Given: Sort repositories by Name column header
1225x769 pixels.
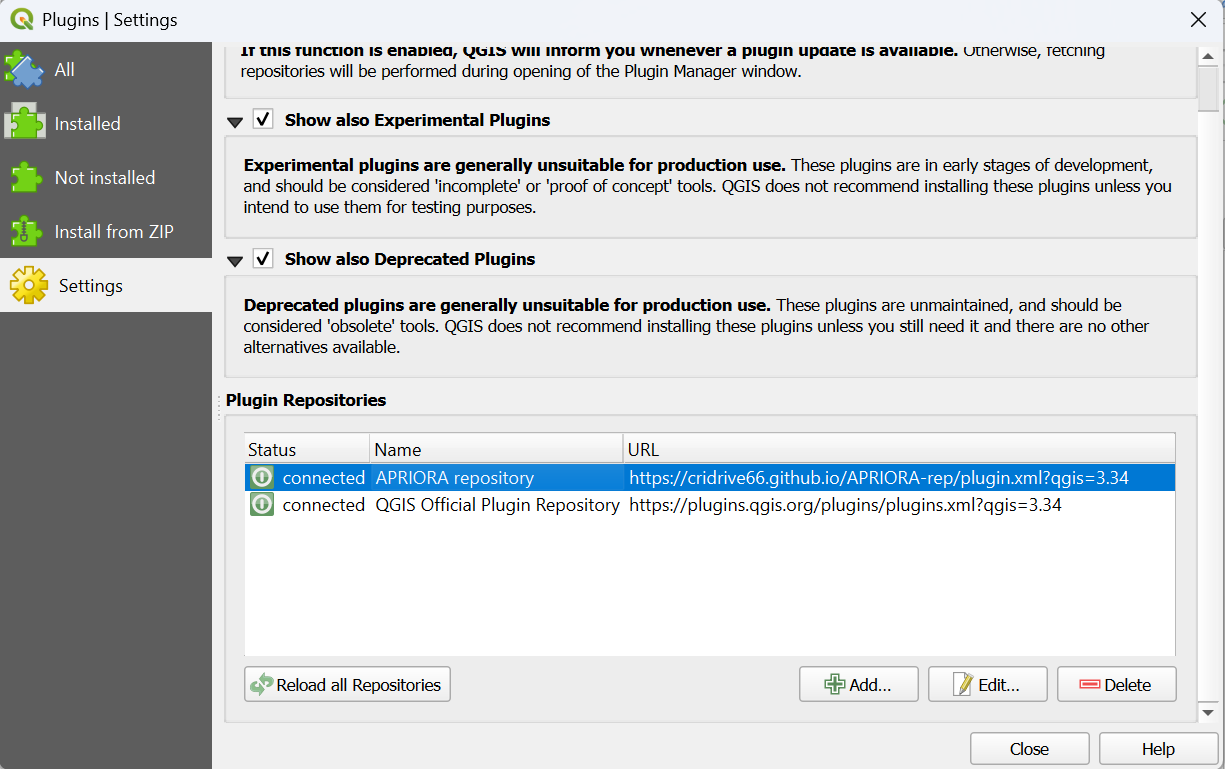Looking at the screenshot, I should pyautogui.click(x=496, y=449).
